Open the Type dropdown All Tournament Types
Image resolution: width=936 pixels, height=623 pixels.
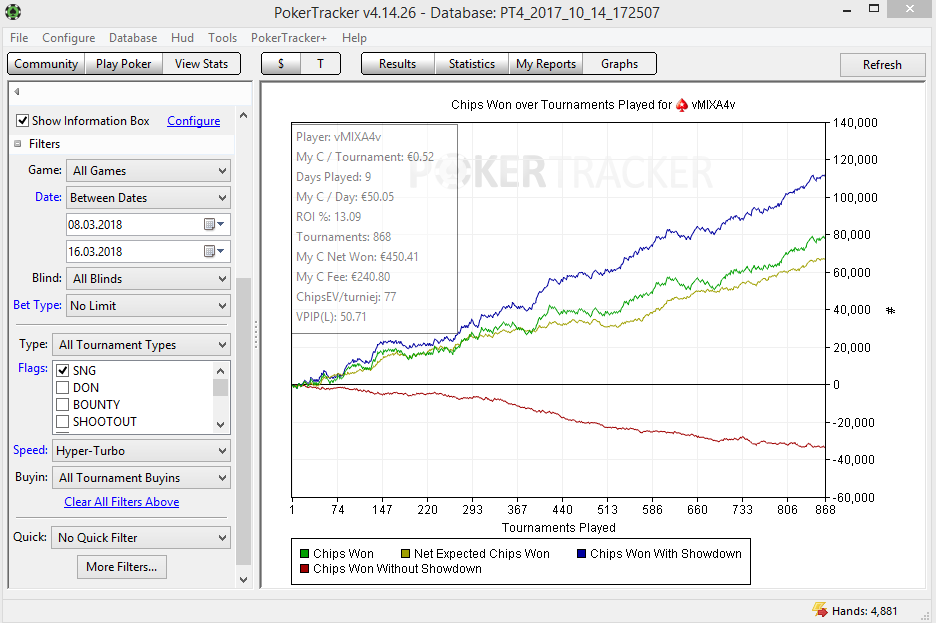141,345
